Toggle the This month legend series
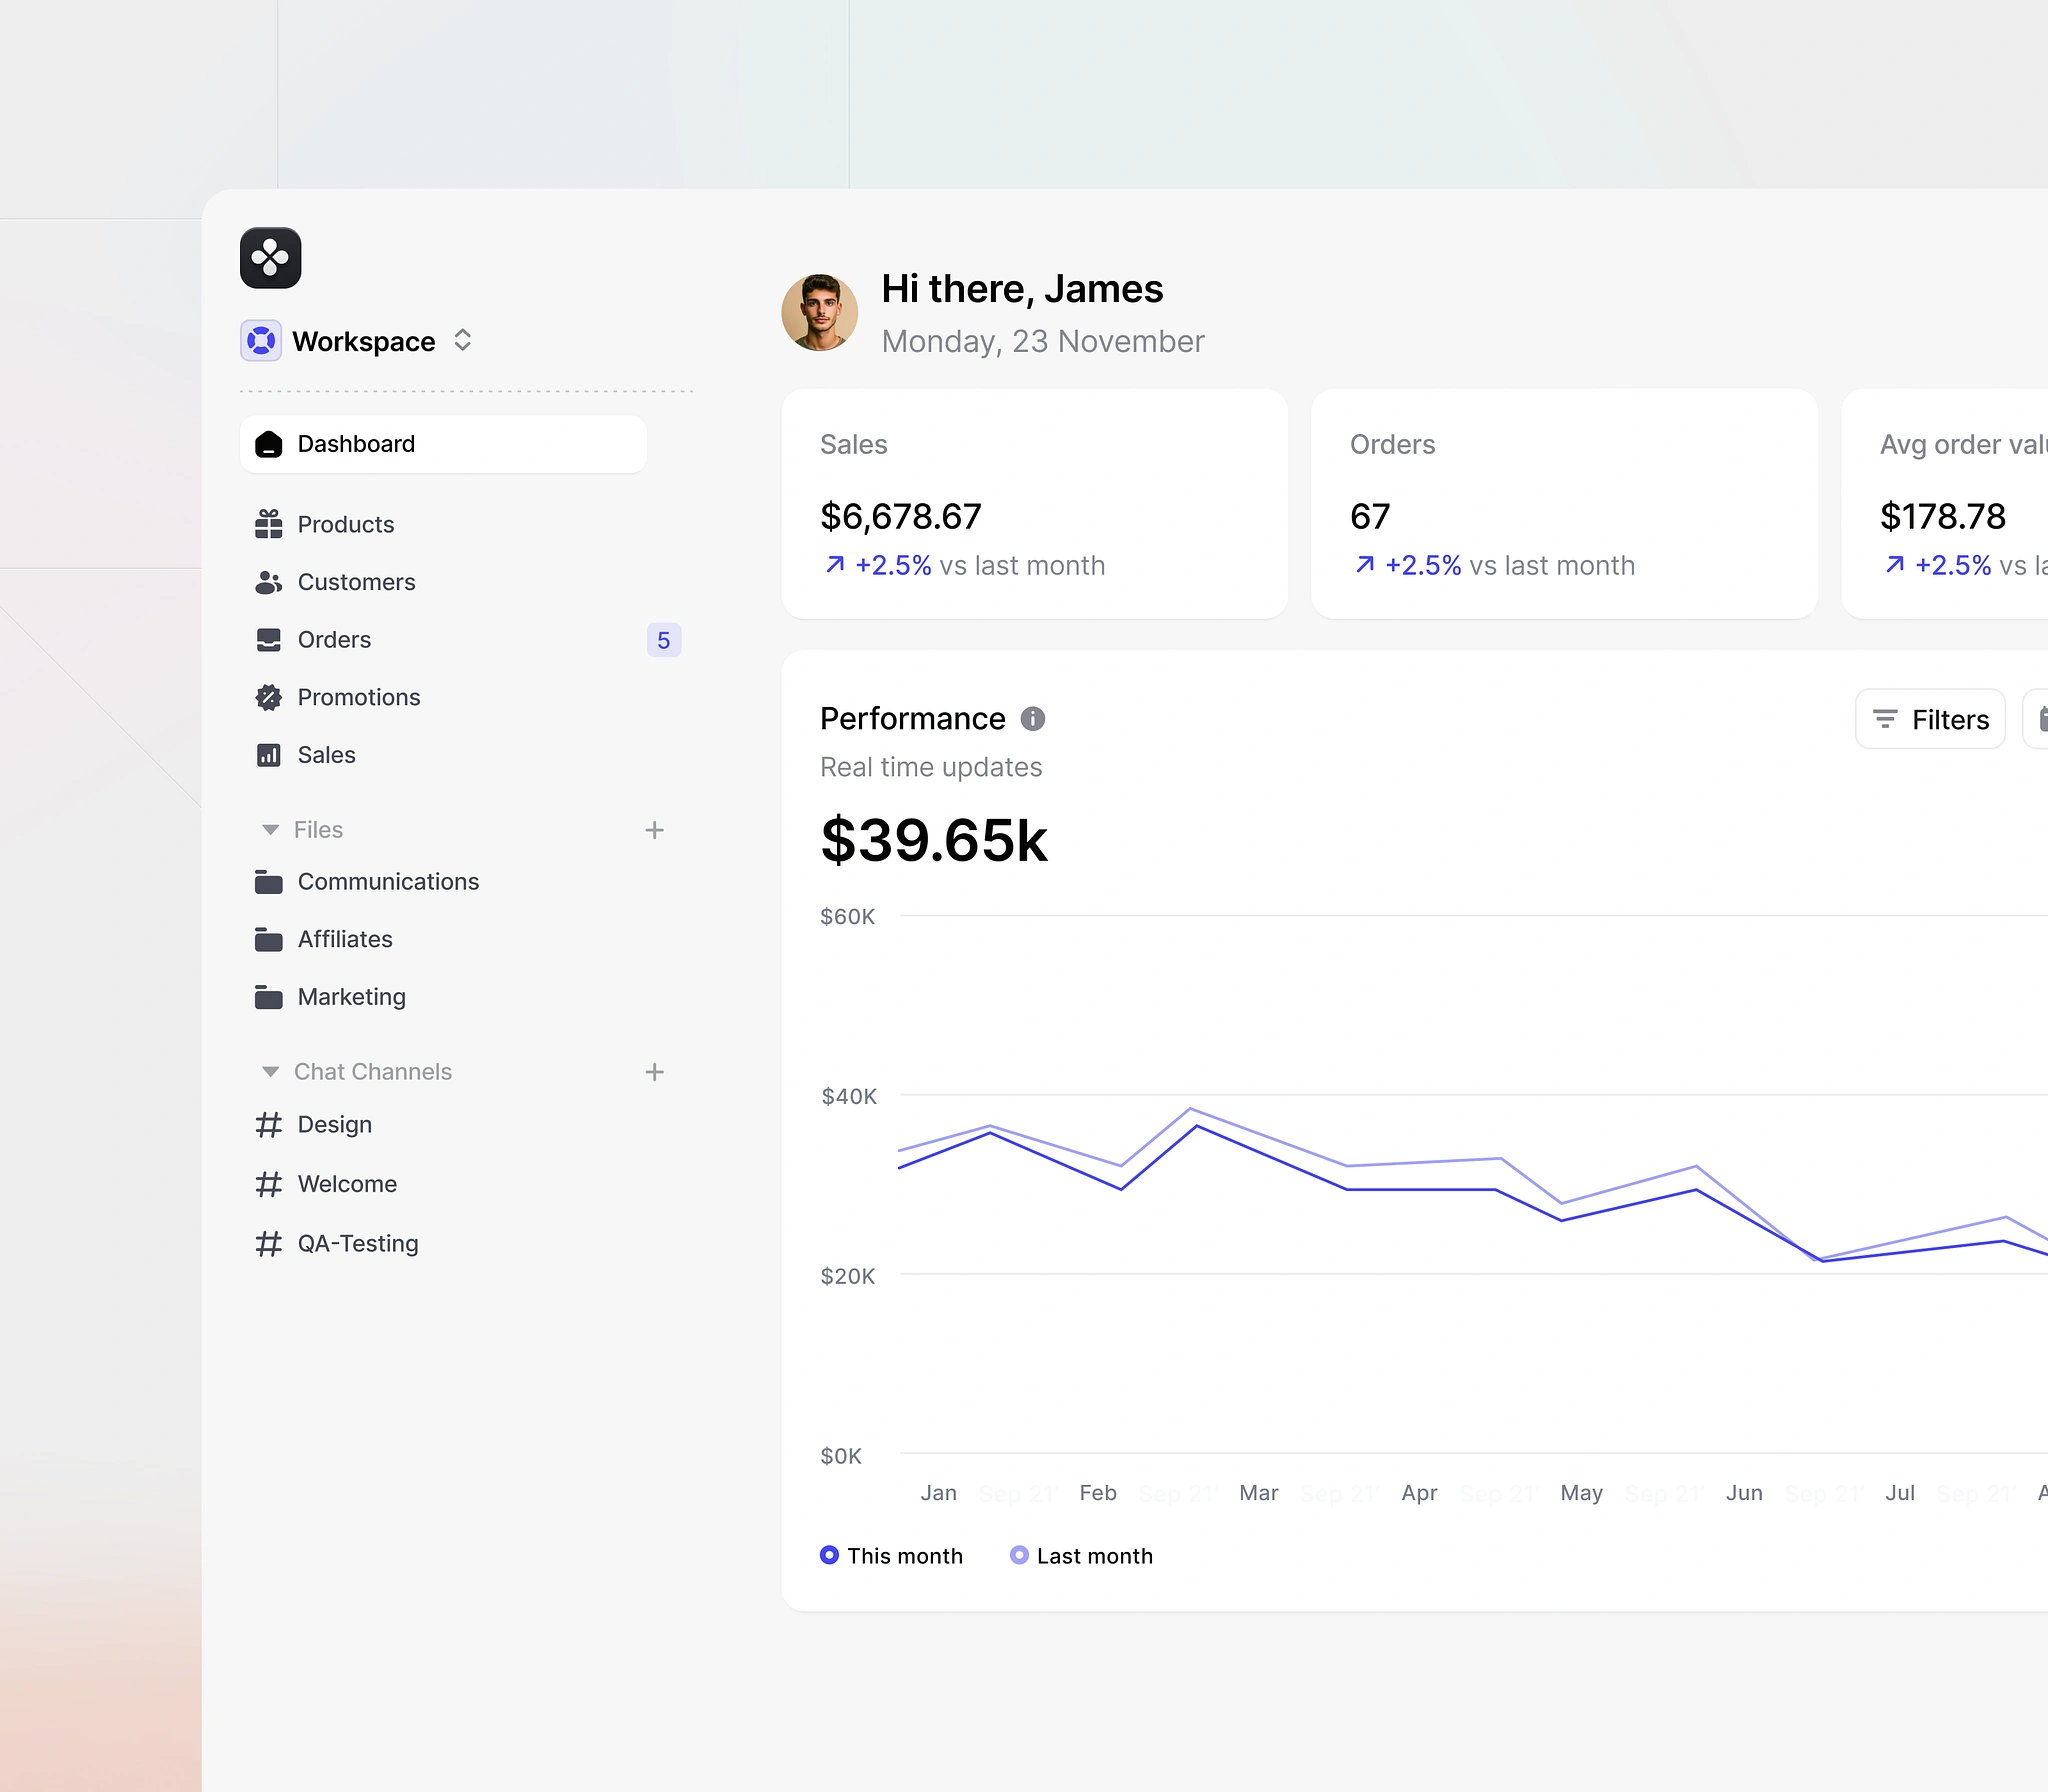This screenshot has height=1792, width=2048. 890,1556
